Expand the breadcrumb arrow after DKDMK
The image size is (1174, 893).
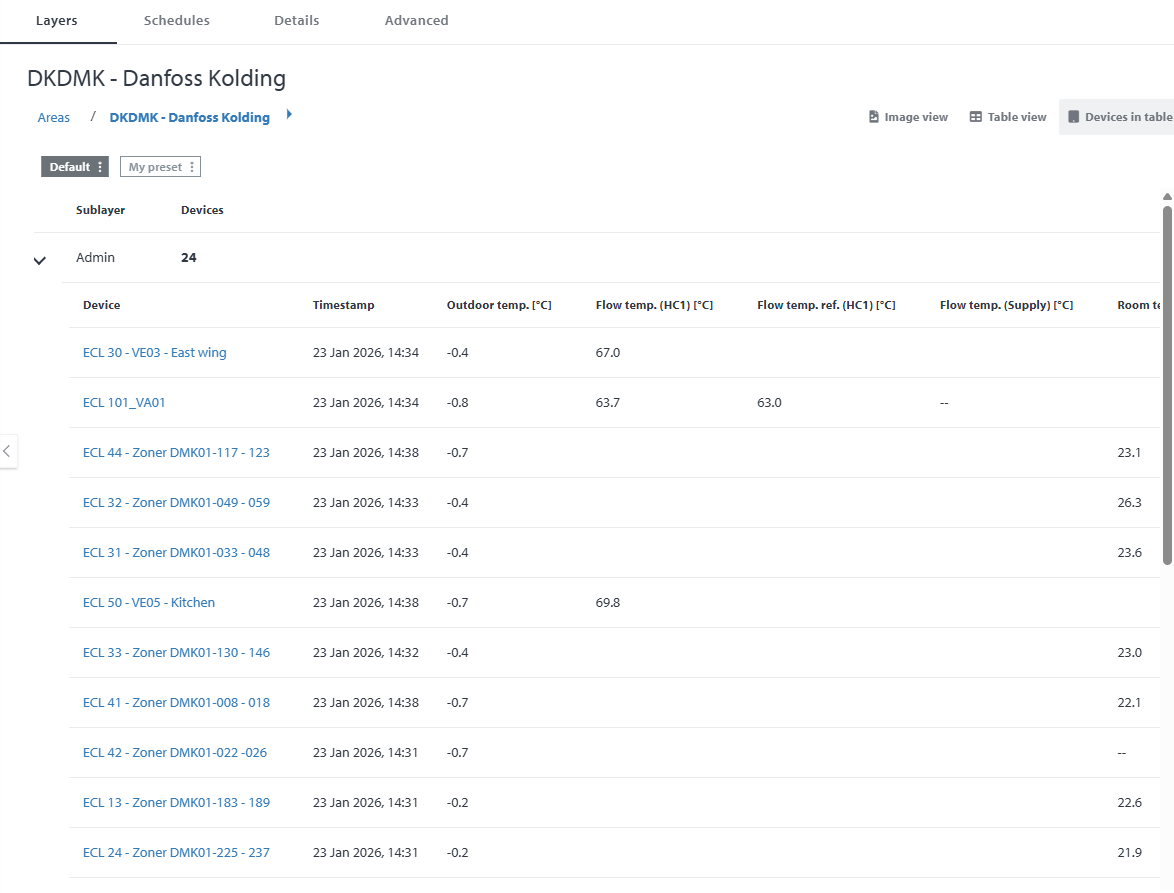[x=289, y=115]
